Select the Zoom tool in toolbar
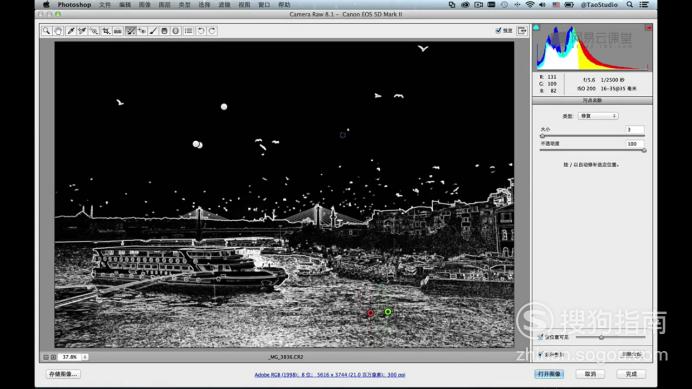Viewport: 692px width, 389px height. tap(46, 31)
